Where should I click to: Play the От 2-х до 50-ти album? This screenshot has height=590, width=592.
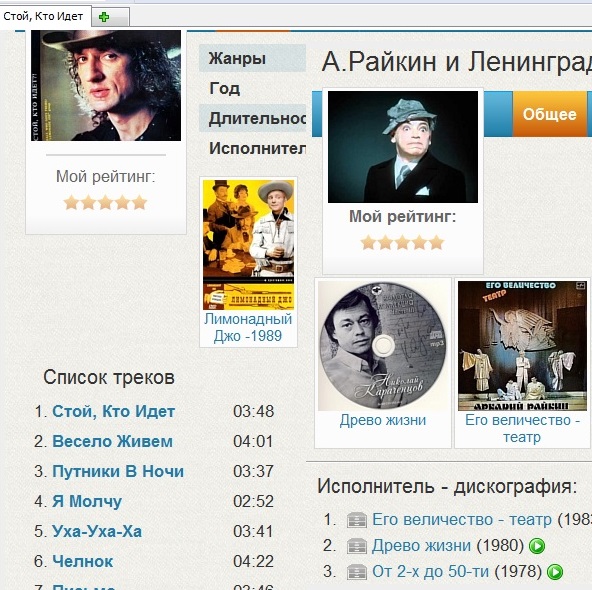point(555,572)
